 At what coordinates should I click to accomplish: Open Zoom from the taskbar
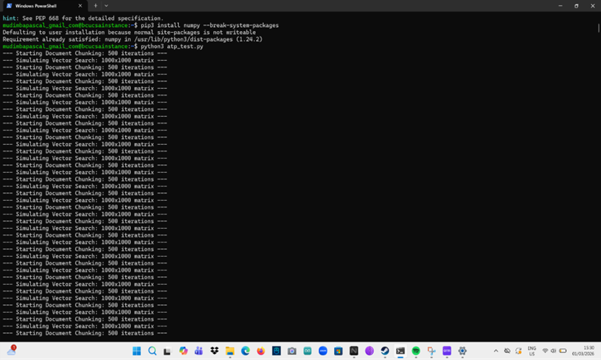tap(323, 351)
